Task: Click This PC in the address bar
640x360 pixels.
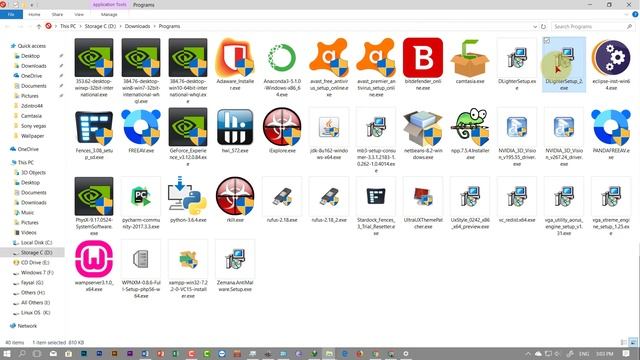Action: pos(68,26)
